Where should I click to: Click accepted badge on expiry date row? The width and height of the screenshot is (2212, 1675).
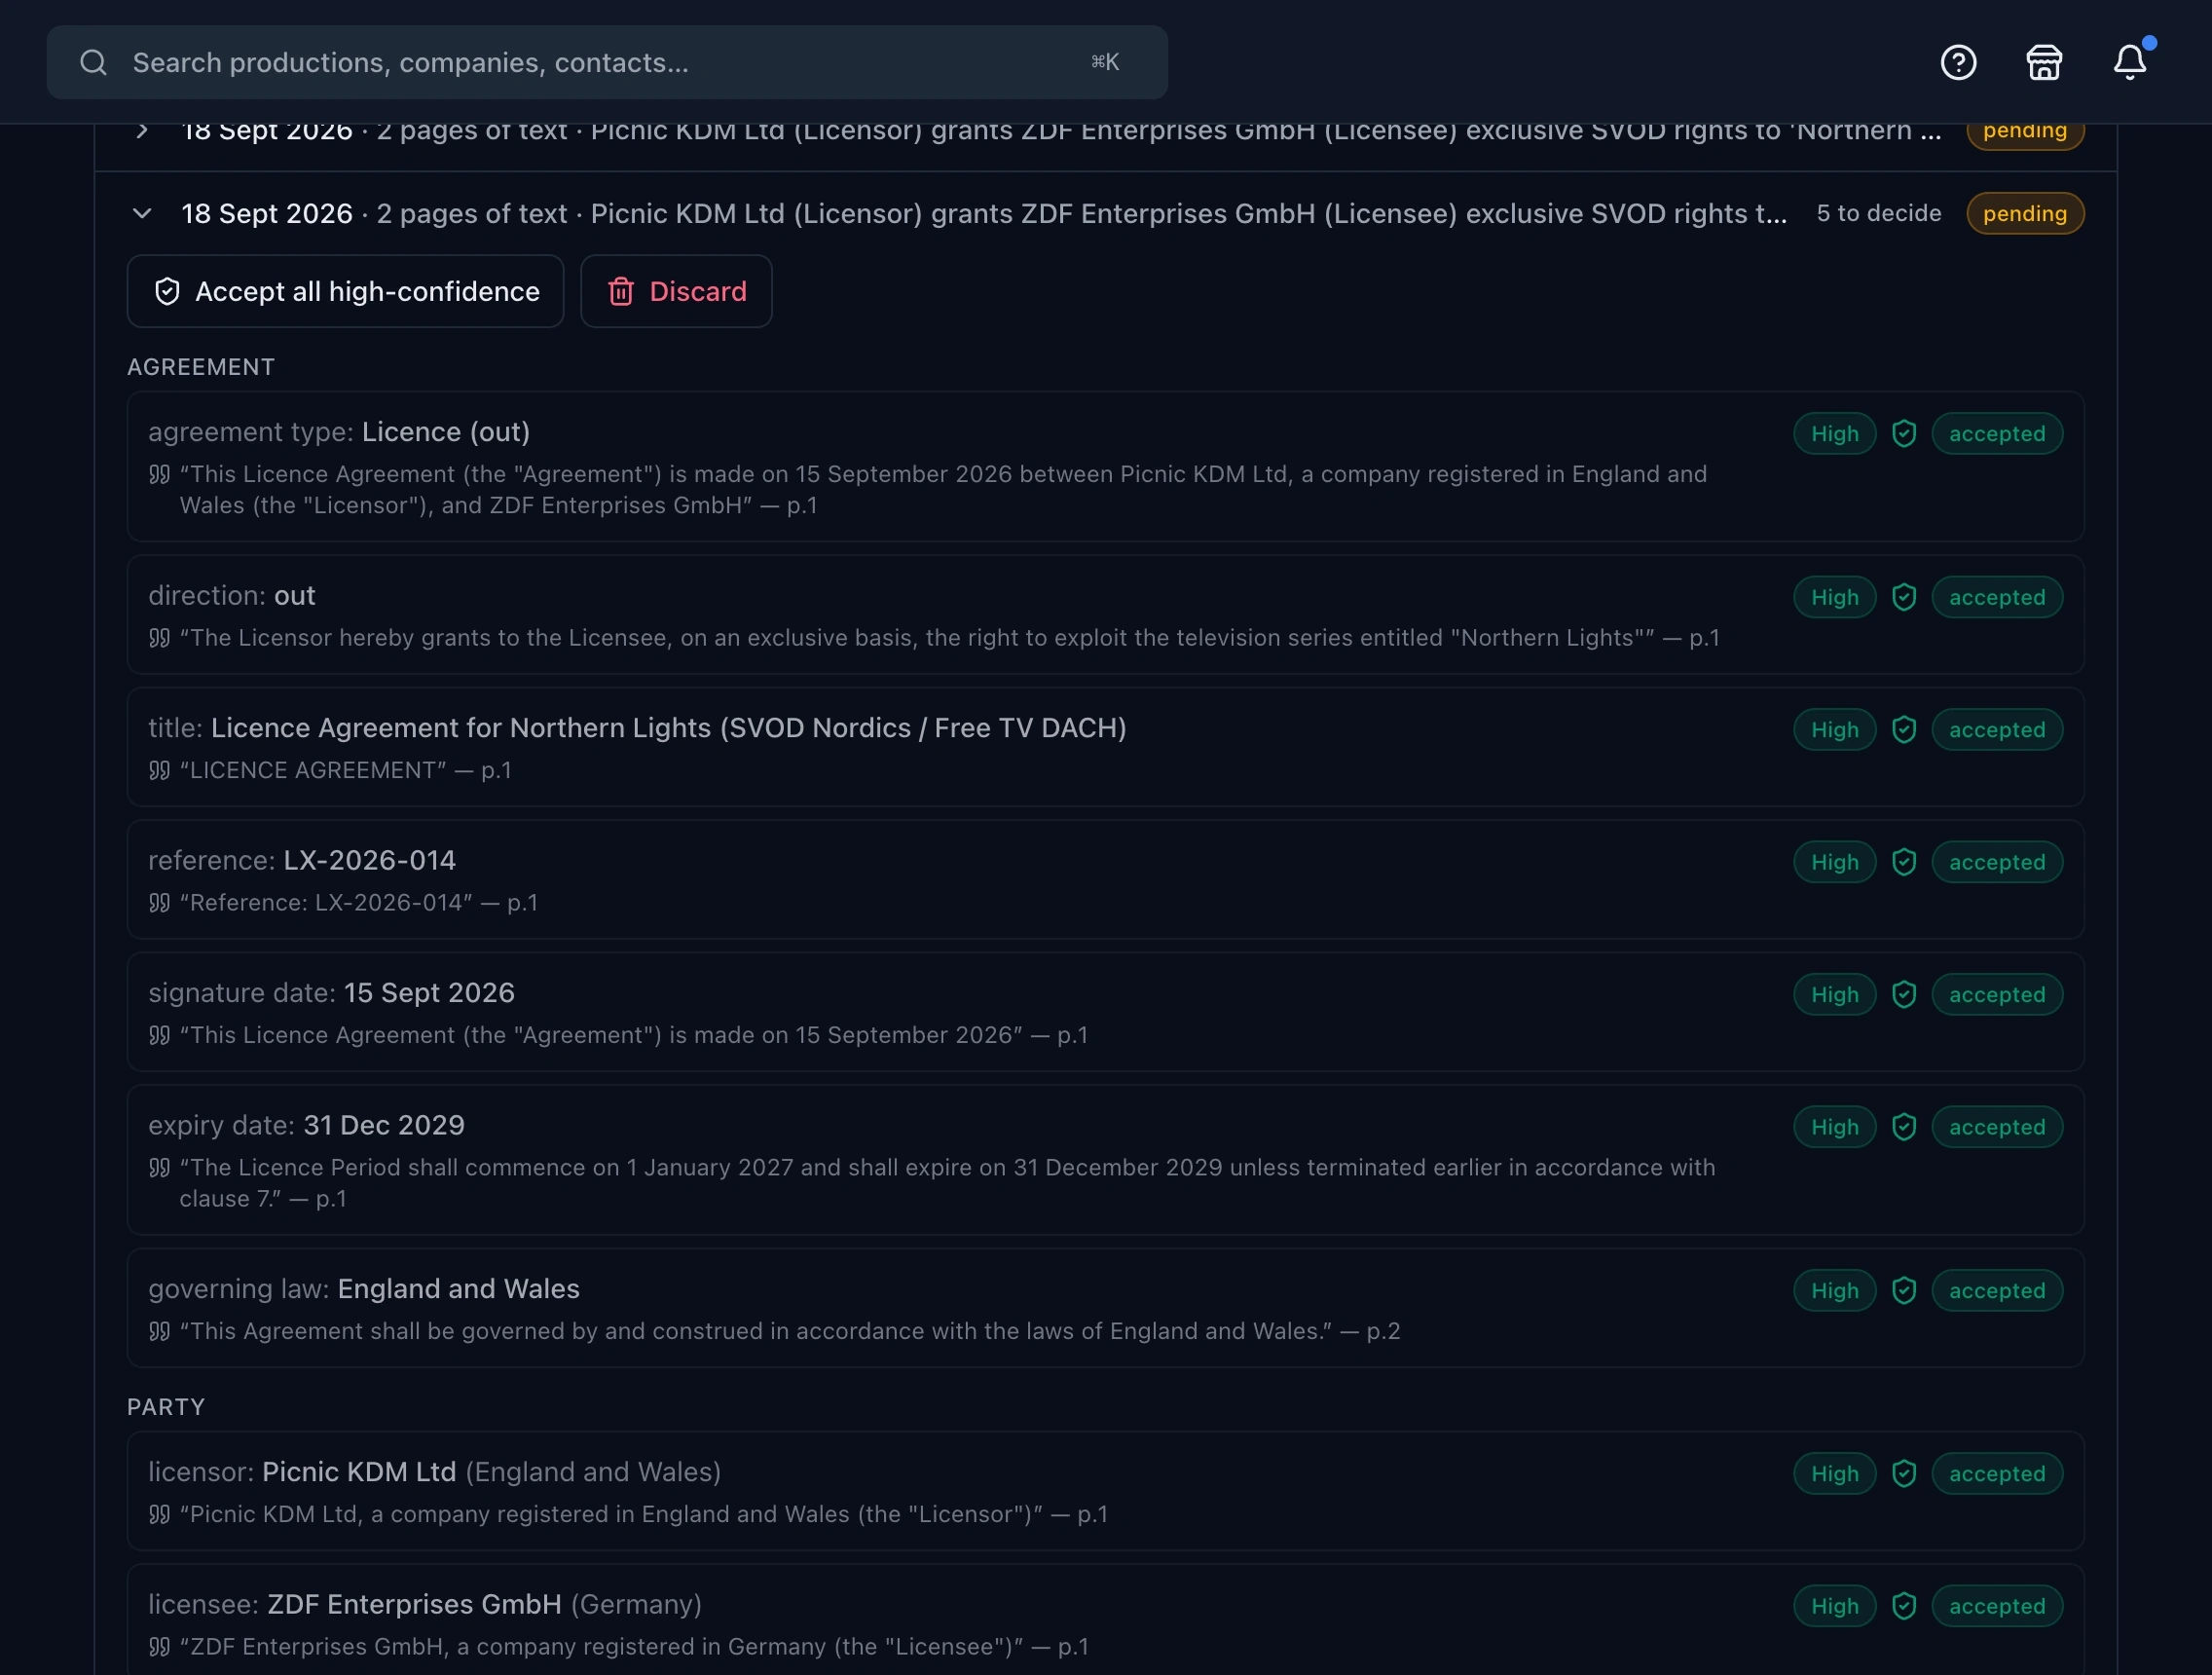point(1996,1127)
